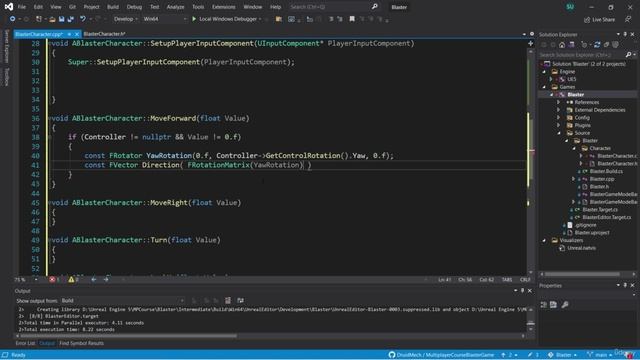Click the Alphabetical icon in Properties panel
Image resolution: width=640 pixels, height=360 pixels.
[553, 305]
